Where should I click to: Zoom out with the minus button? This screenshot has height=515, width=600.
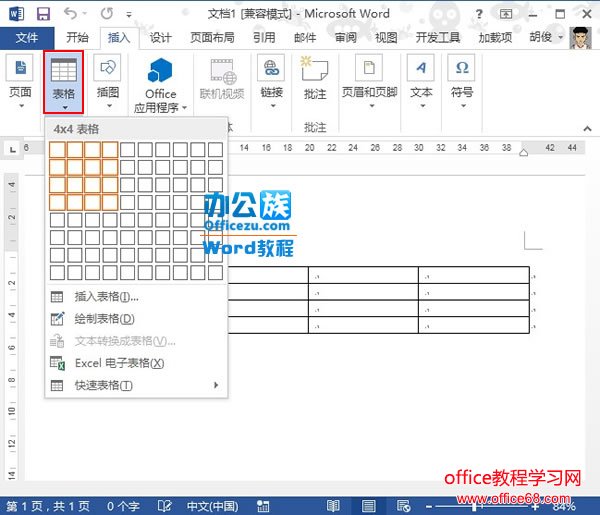pyautogui.click(x=429, y=507)
